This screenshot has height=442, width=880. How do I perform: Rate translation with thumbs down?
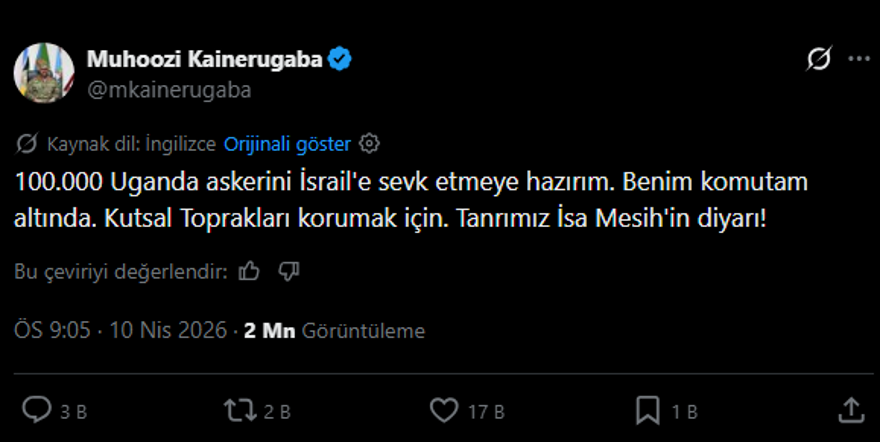[x=289, y=271]
